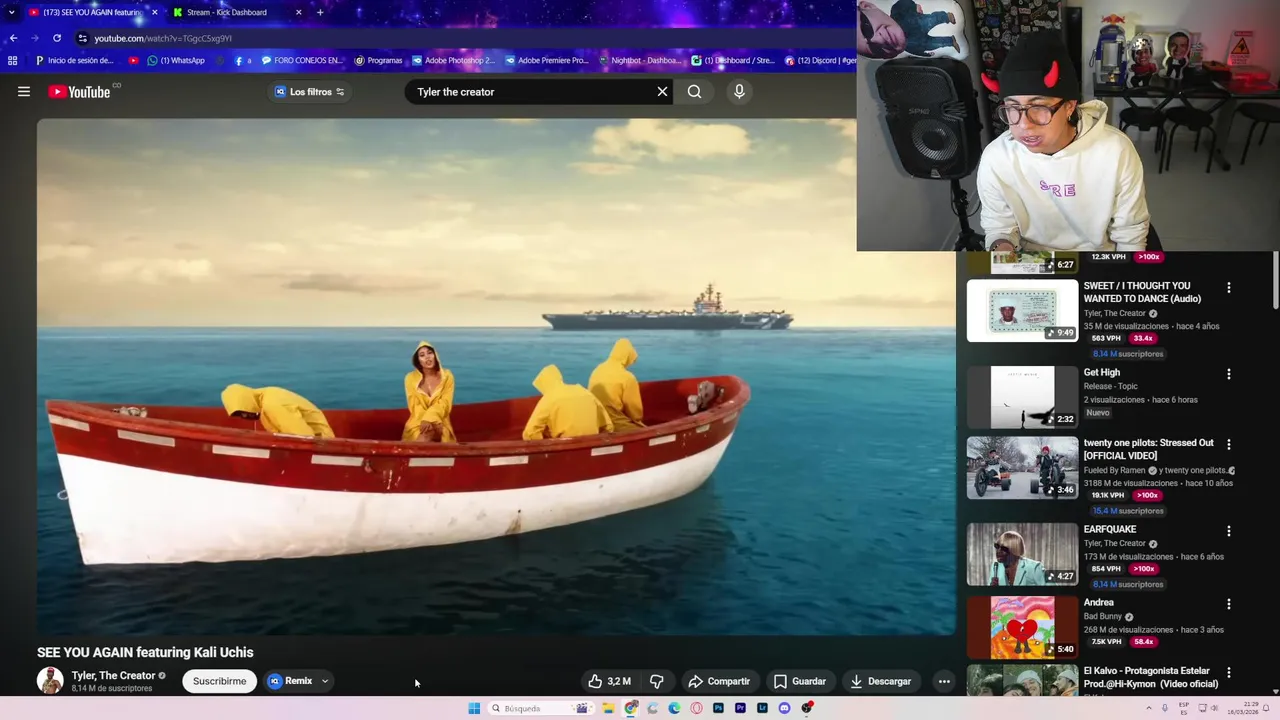This screenshot has width=1280, height=720.
Task: Open the three-dot more actions menu under video
Action: click(944, 681)
